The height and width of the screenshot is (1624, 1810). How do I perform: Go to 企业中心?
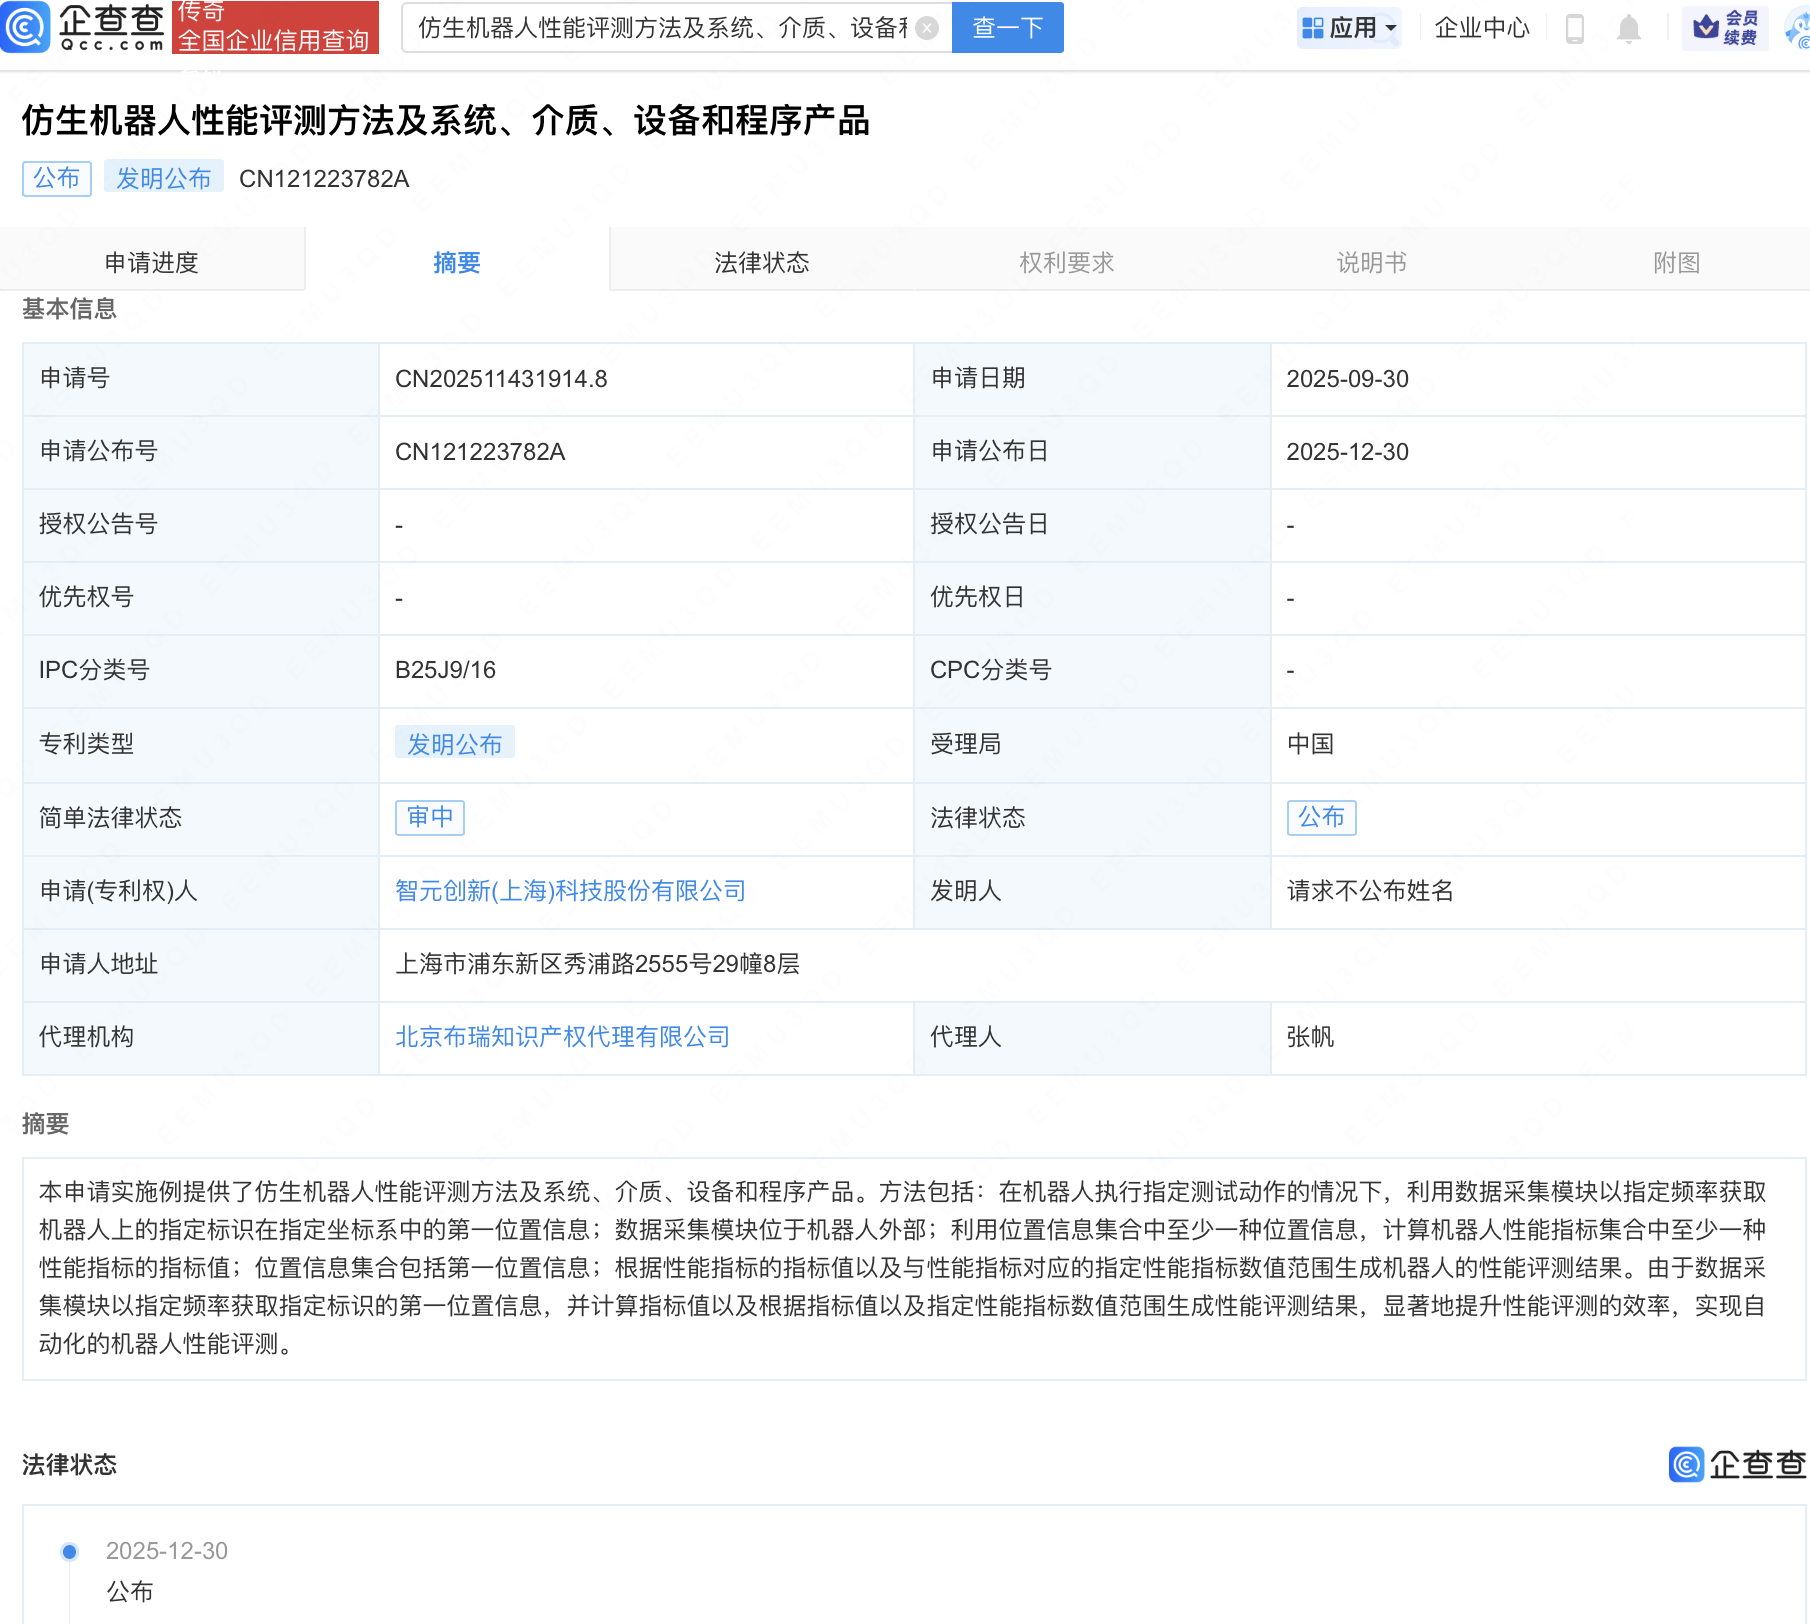tap(1481, 28)
